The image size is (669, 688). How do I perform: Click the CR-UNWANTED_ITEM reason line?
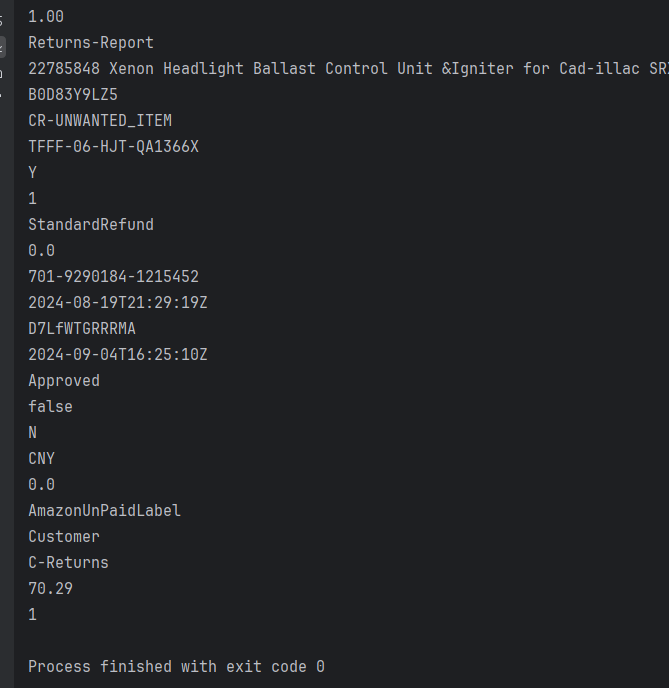click(x=100, y=121)
